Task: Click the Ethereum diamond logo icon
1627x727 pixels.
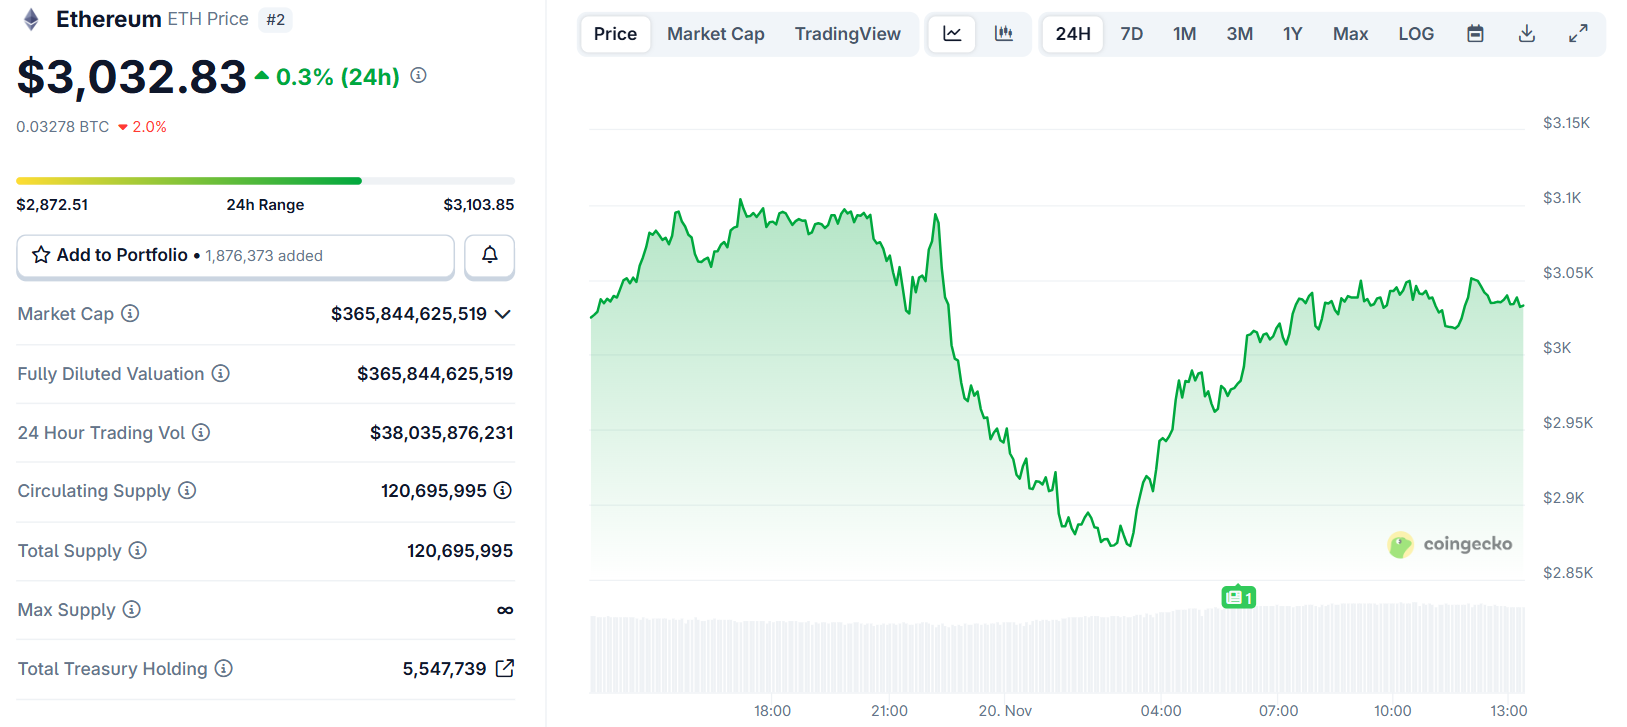Action: (x=31, y=19)
